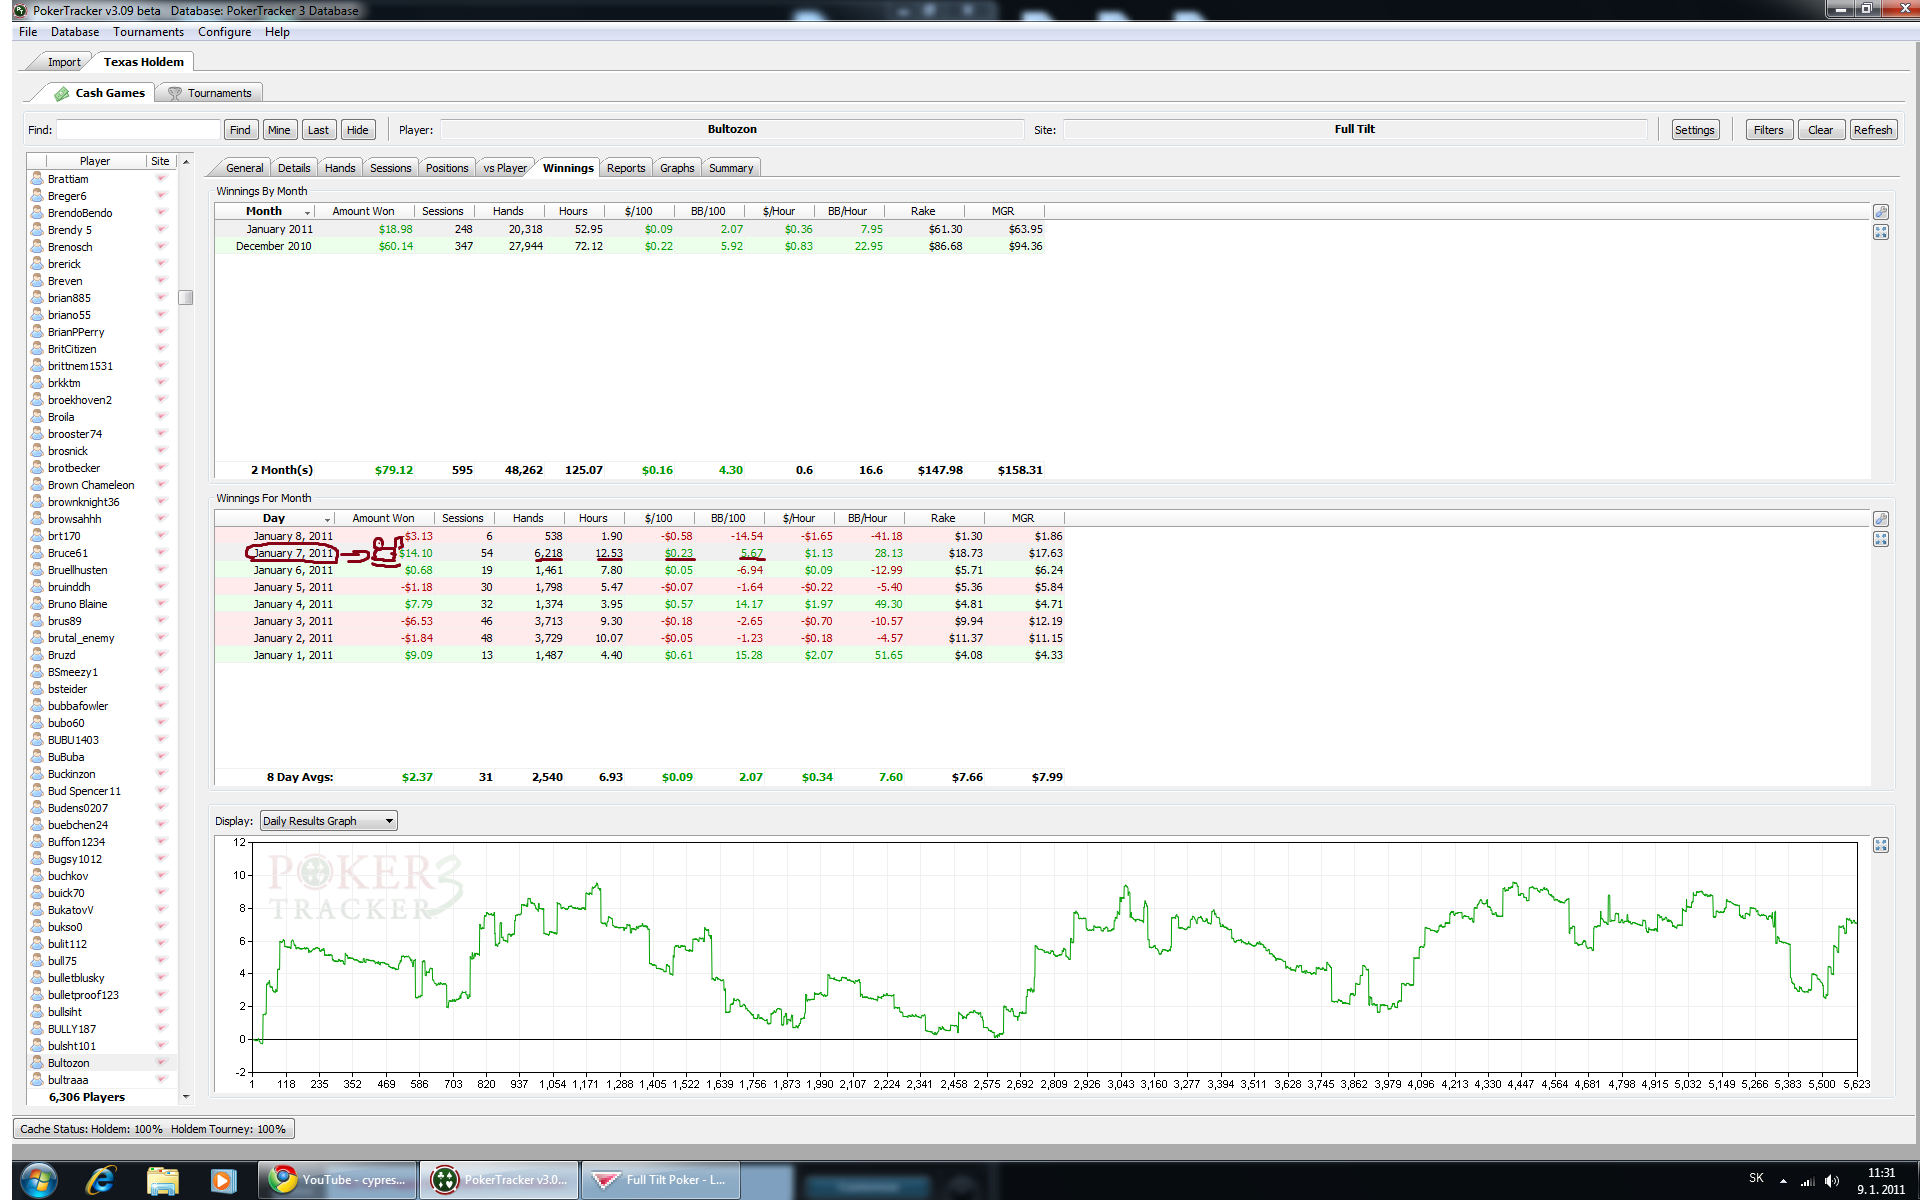Click the Find button
The image size is (1920, 1200).
pos(240,130)
